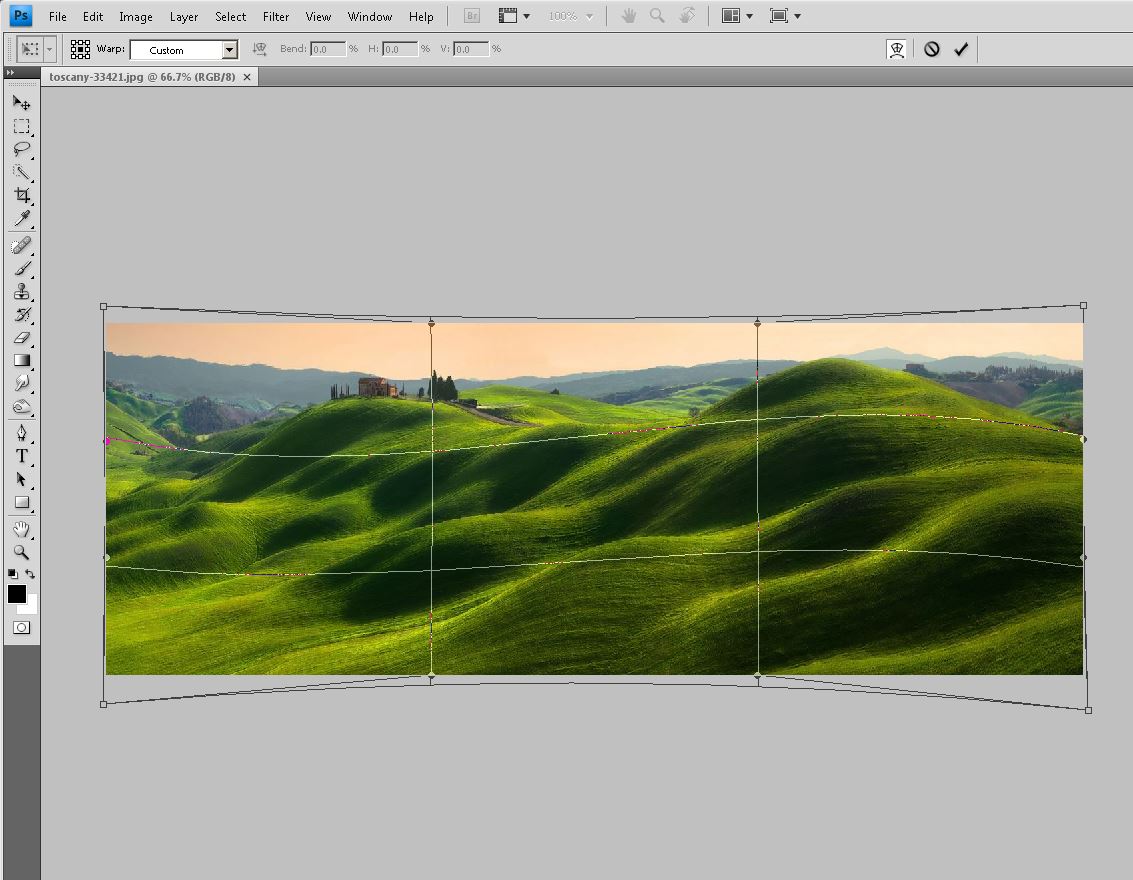Click the black foreground color swatch

tap(16, 594)
